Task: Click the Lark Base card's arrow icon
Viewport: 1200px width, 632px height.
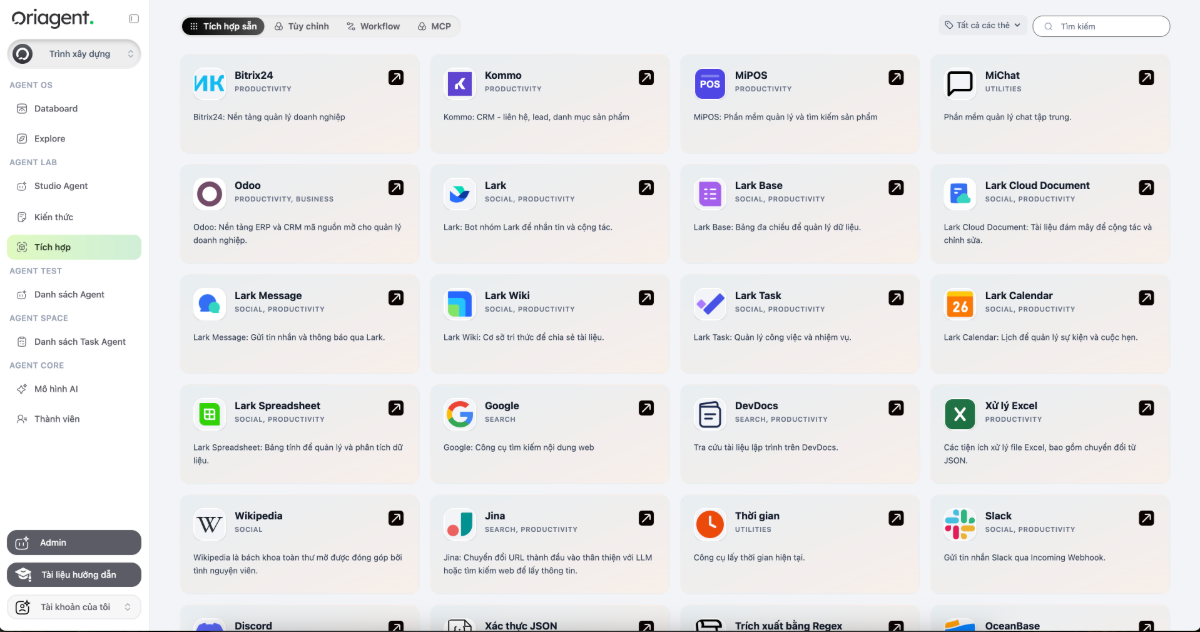Action: pyautogui.click(x=896, y=187)
